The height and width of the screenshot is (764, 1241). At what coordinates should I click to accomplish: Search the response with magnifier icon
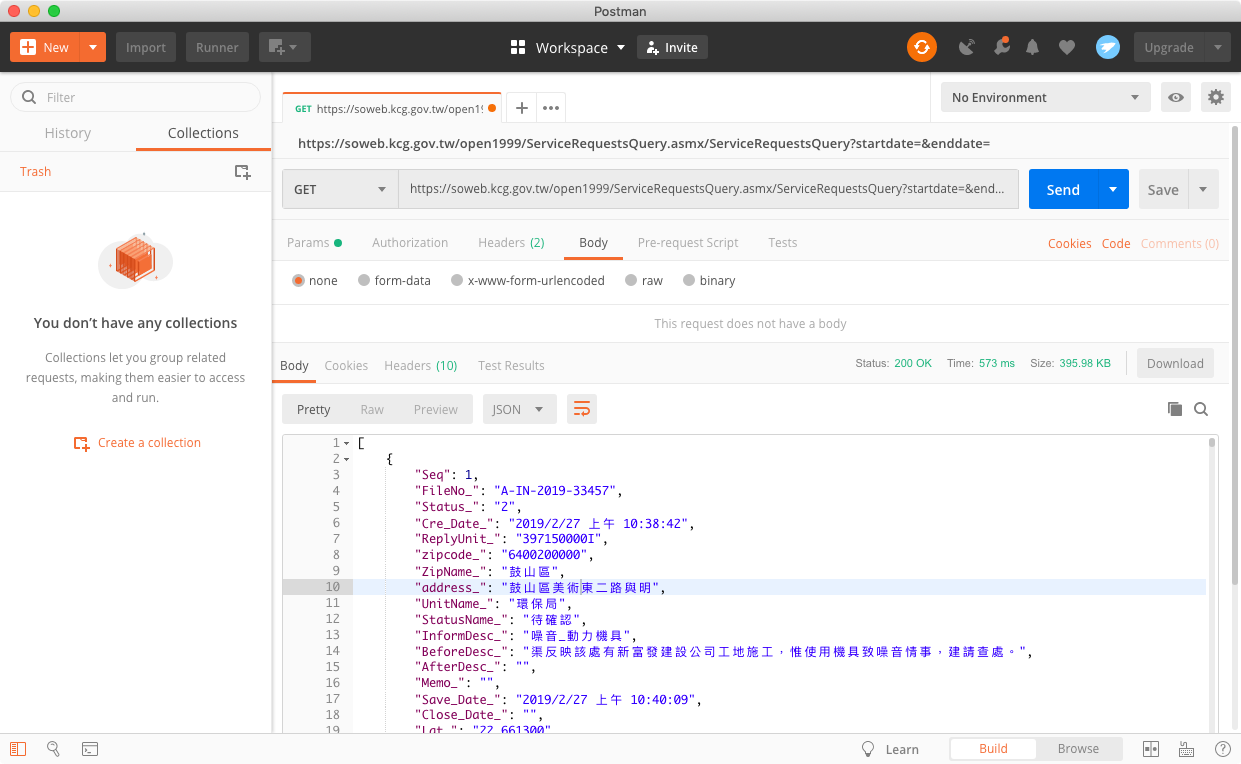click(x=1201, y=409)
